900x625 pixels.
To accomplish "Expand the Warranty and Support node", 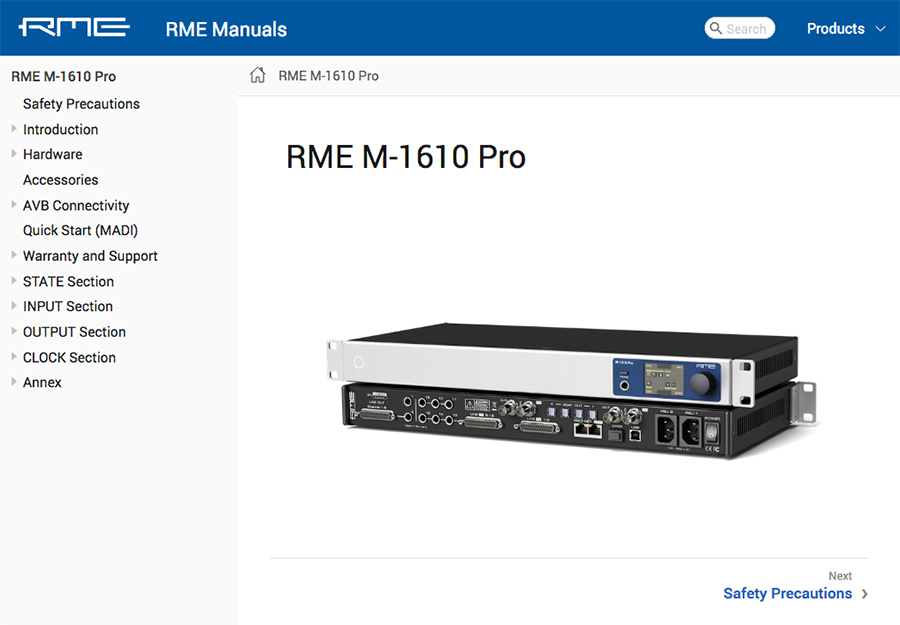I will 14,255.
